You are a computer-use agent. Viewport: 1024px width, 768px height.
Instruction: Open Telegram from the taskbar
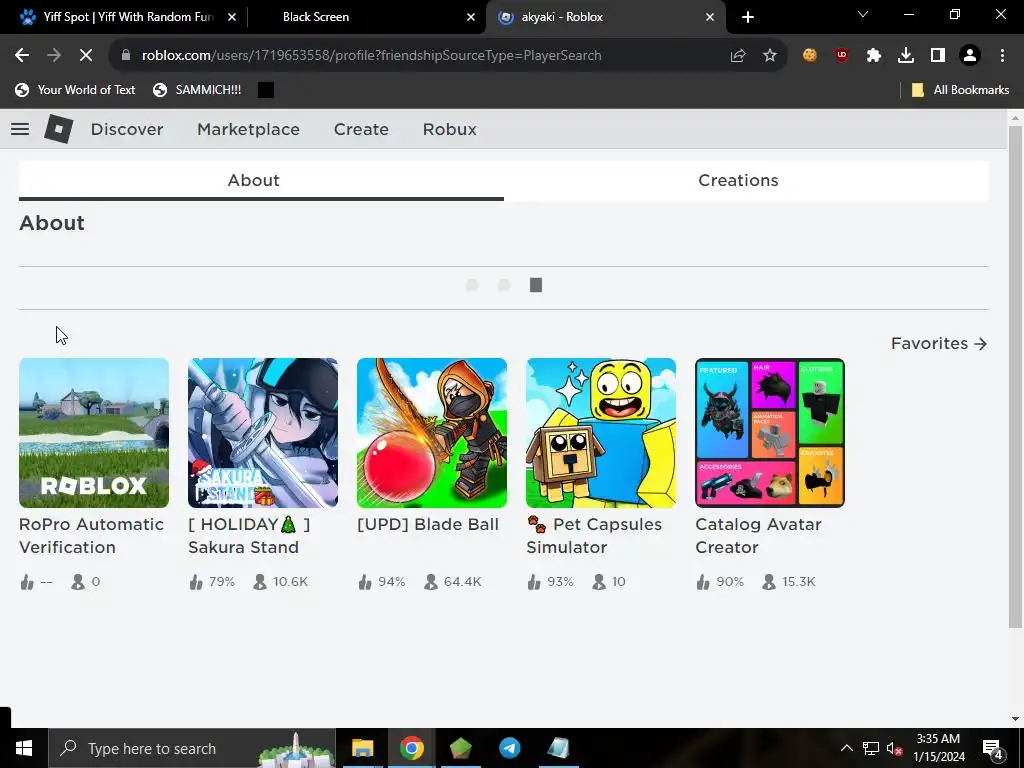click(x=509, y=748)
